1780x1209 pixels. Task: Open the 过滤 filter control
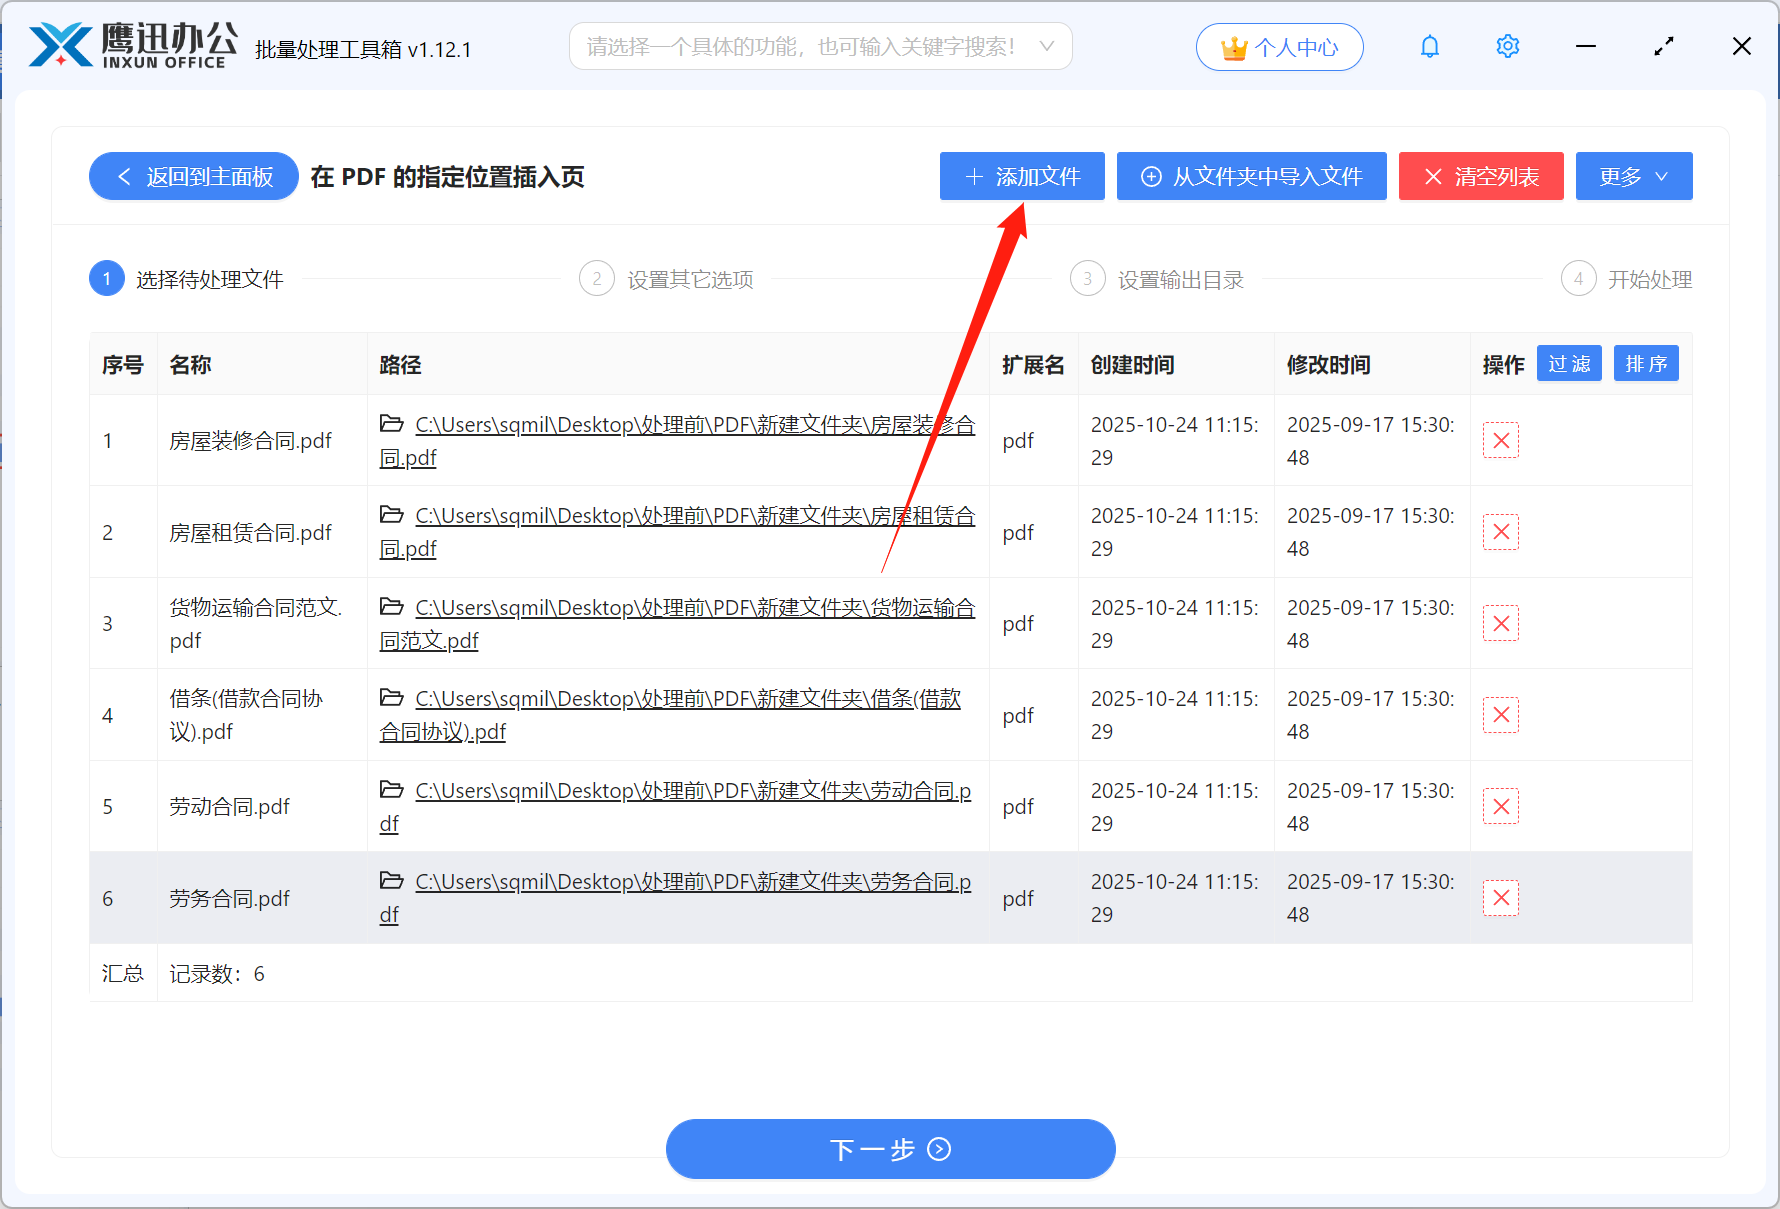(x=1568, y=363)
